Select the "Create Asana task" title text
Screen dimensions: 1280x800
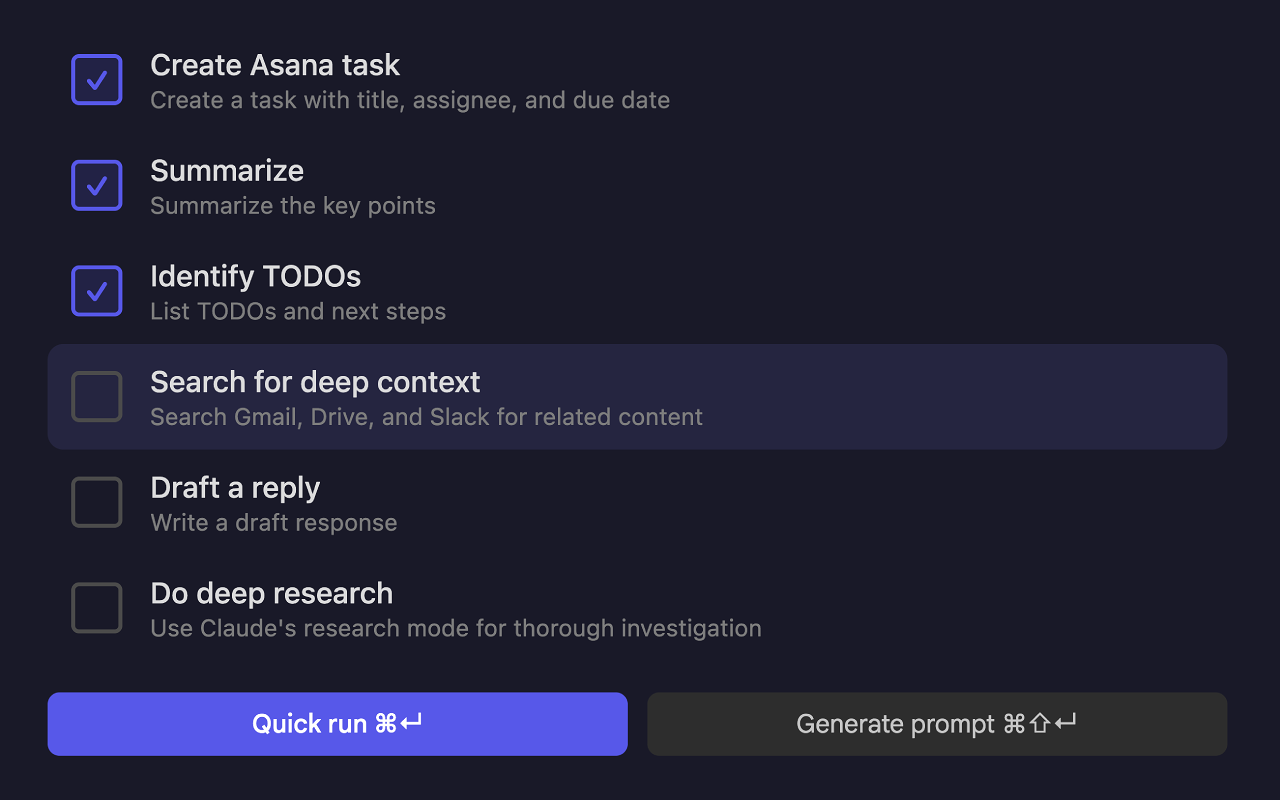click(275, 65)
